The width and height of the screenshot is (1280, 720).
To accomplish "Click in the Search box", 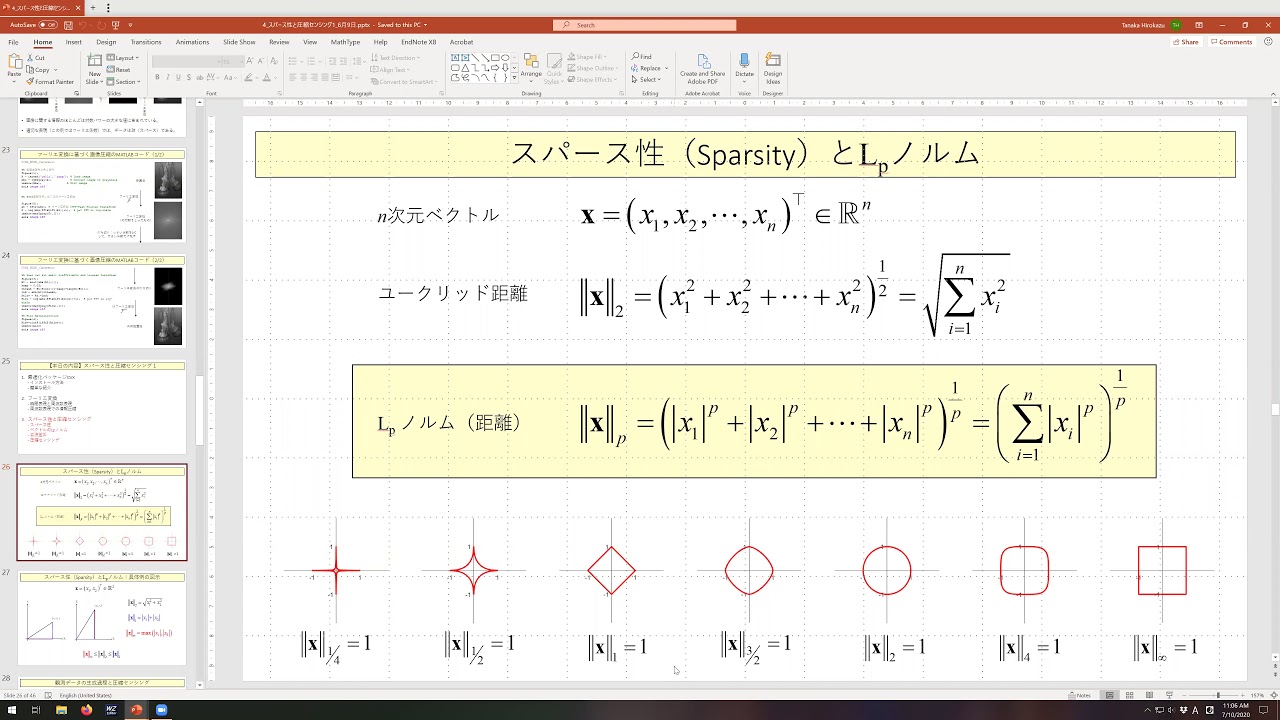I will tap(646, 25).
